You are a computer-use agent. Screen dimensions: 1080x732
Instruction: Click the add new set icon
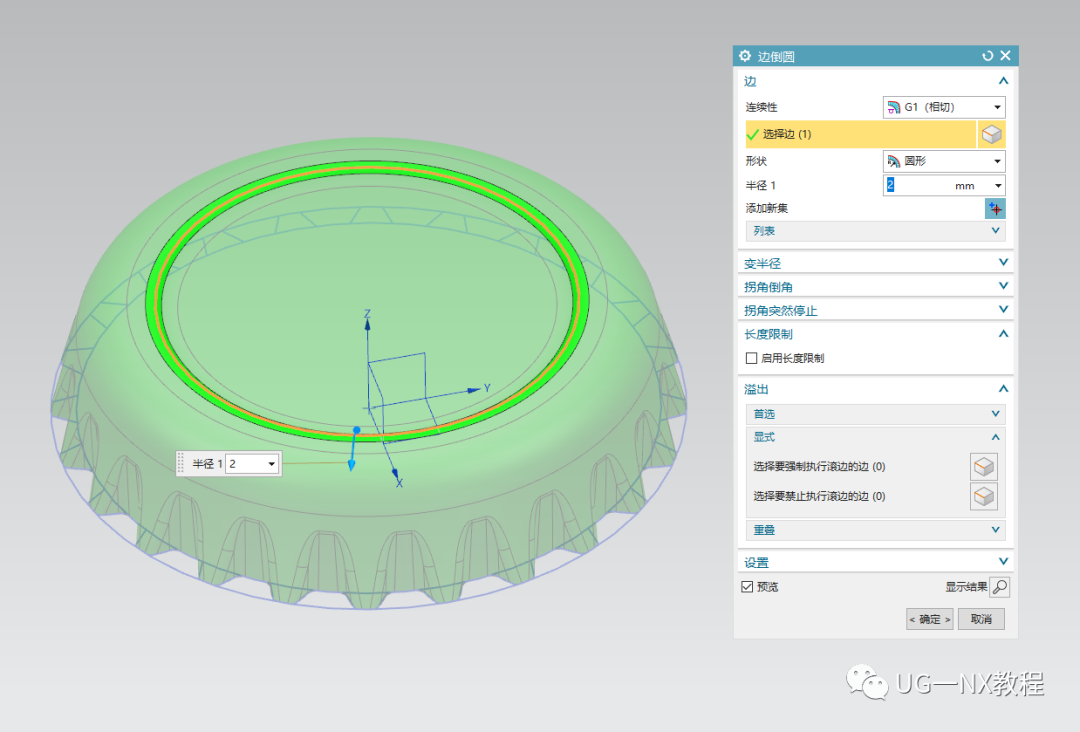(995, 209)
